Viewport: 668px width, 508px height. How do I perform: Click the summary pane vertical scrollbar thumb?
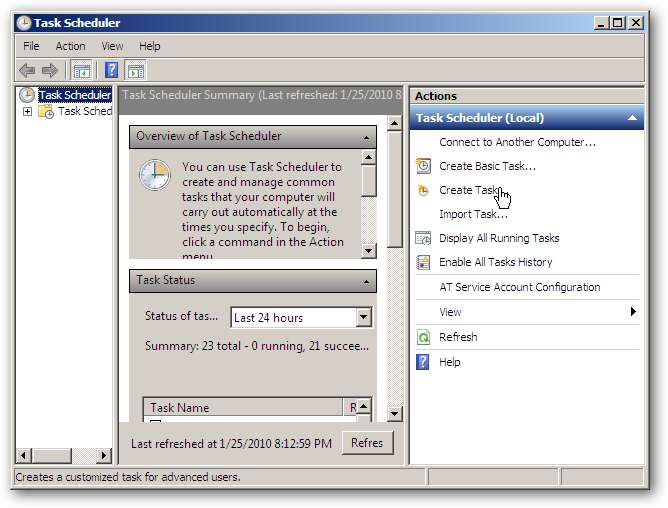394,189
